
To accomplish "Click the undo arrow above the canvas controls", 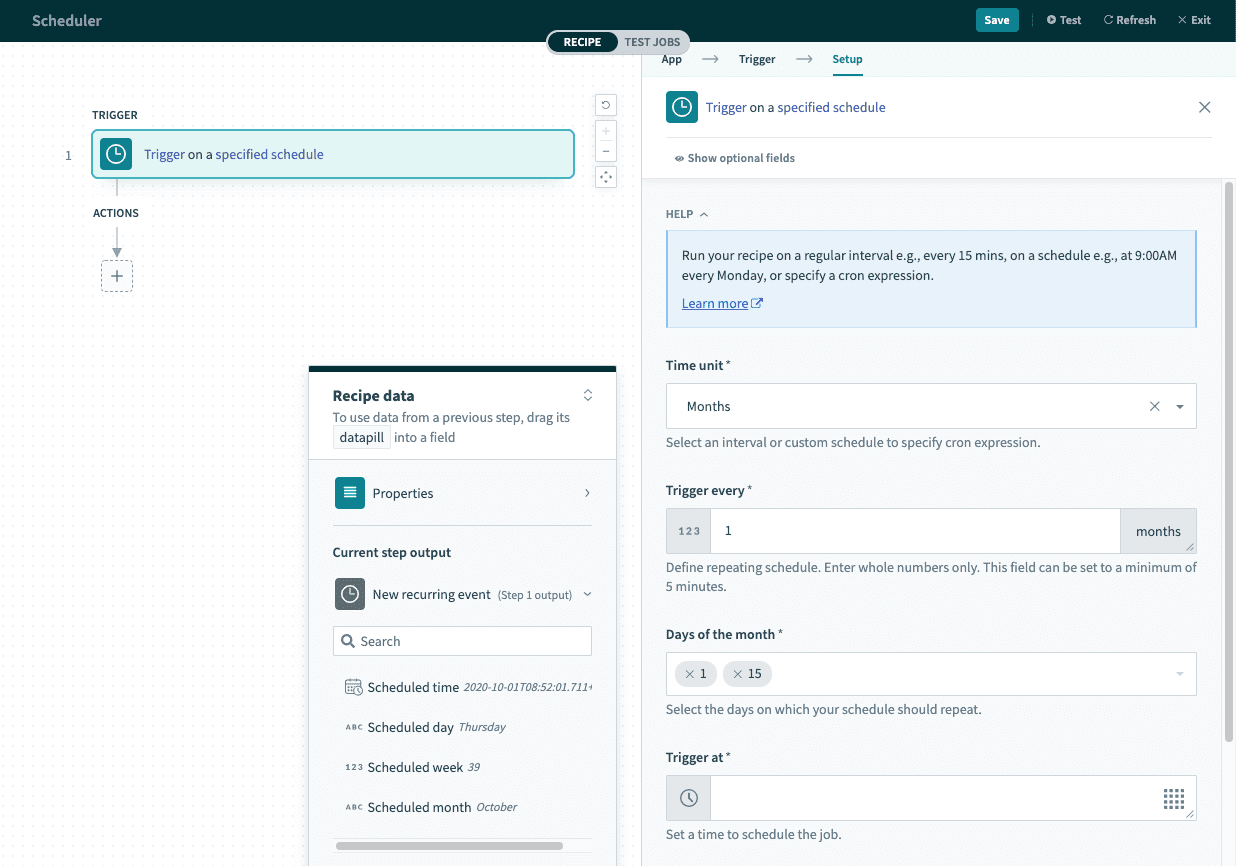I will 605,104.
